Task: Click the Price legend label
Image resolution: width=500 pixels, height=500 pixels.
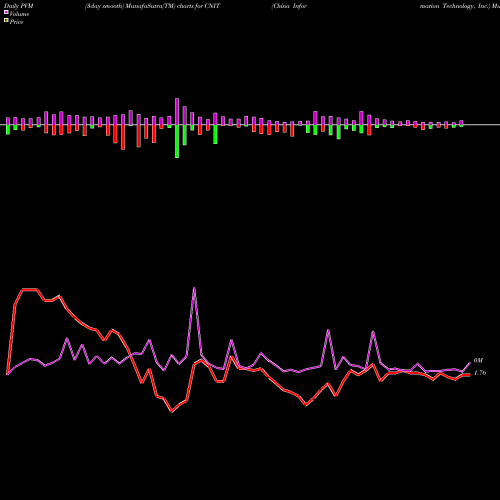Action: [x=16, y=22]
